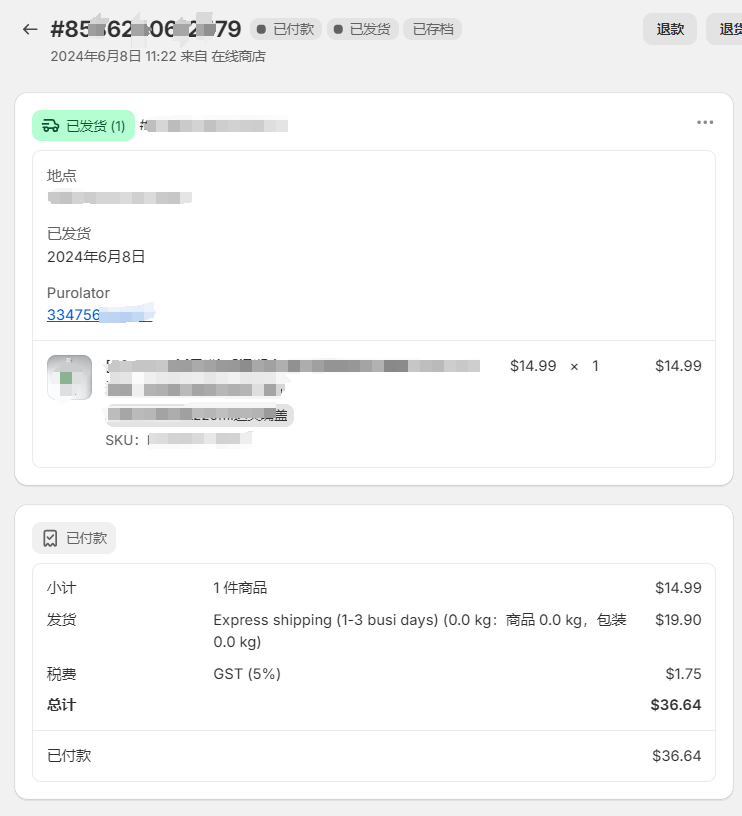The image size is (742, 816).
Task: Click the delivery truck icon on fulfilled badge
Action: (x=50, y=125)
